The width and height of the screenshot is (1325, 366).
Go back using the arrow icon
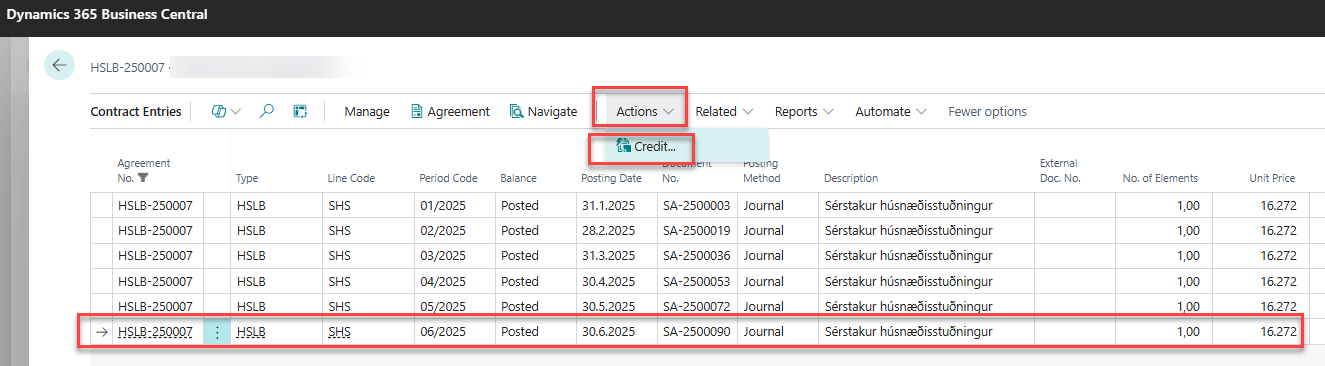59,66
